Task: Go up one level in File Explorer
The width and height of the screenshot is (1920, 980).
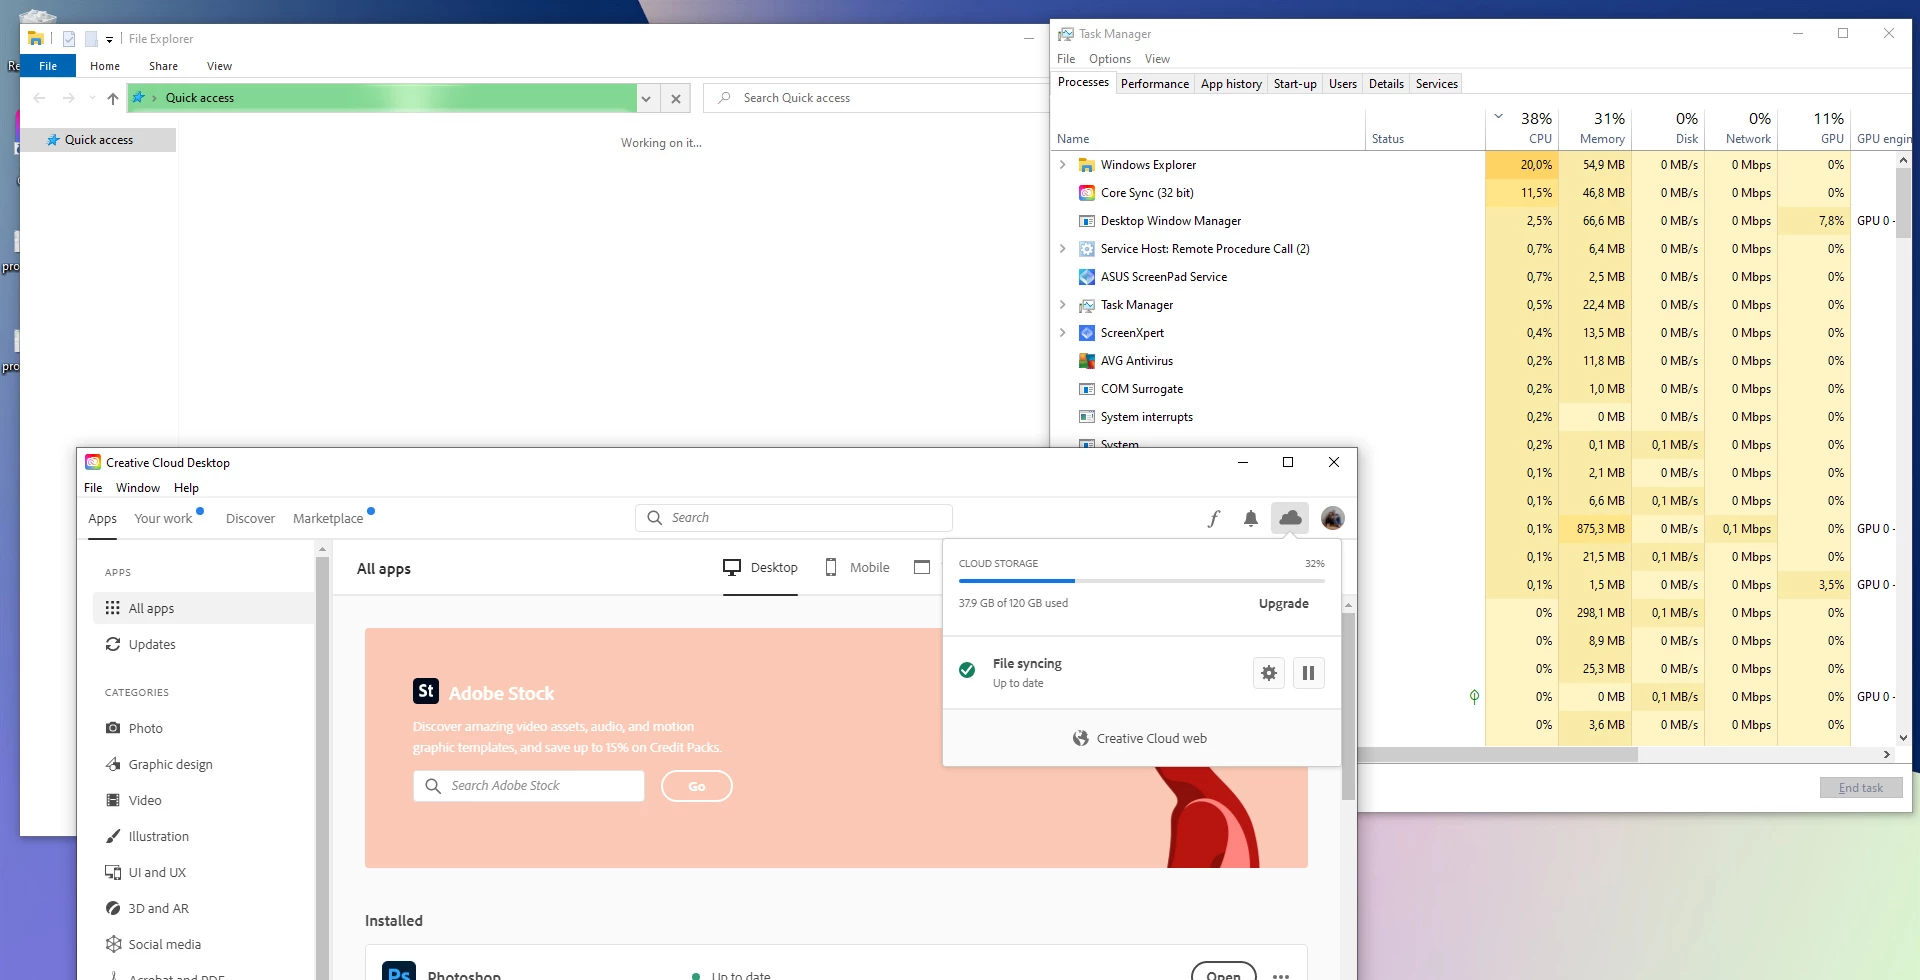Action: [113, 98]
